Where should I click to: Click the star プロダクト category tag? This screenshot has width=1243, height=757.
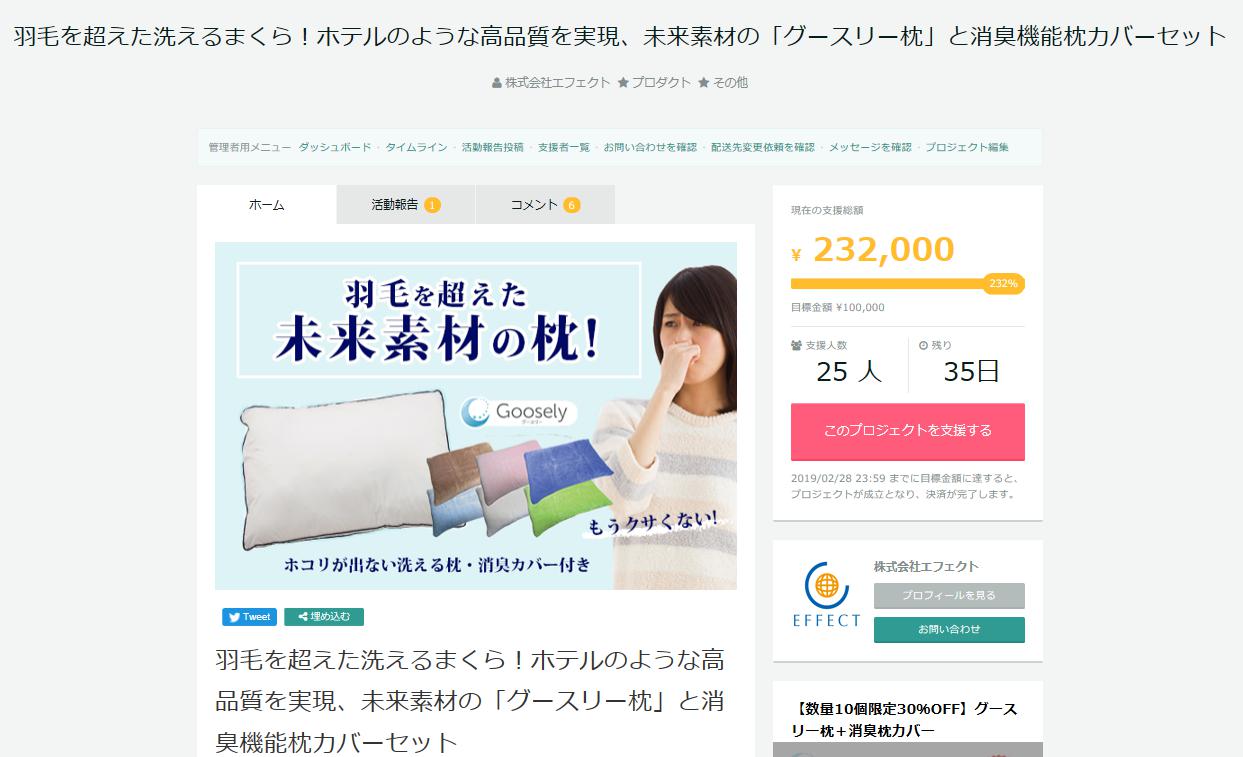click(x=654, y=83)
